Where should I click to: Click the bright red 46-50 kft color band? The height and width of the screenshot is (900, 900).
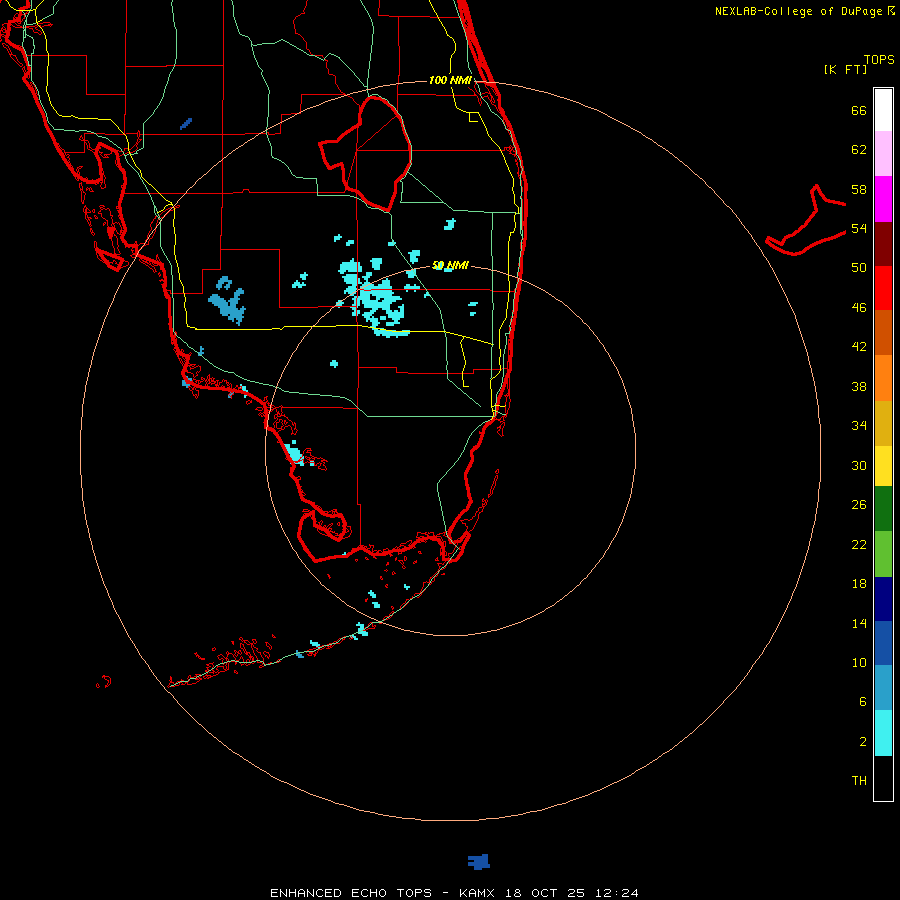pos(883,288)
